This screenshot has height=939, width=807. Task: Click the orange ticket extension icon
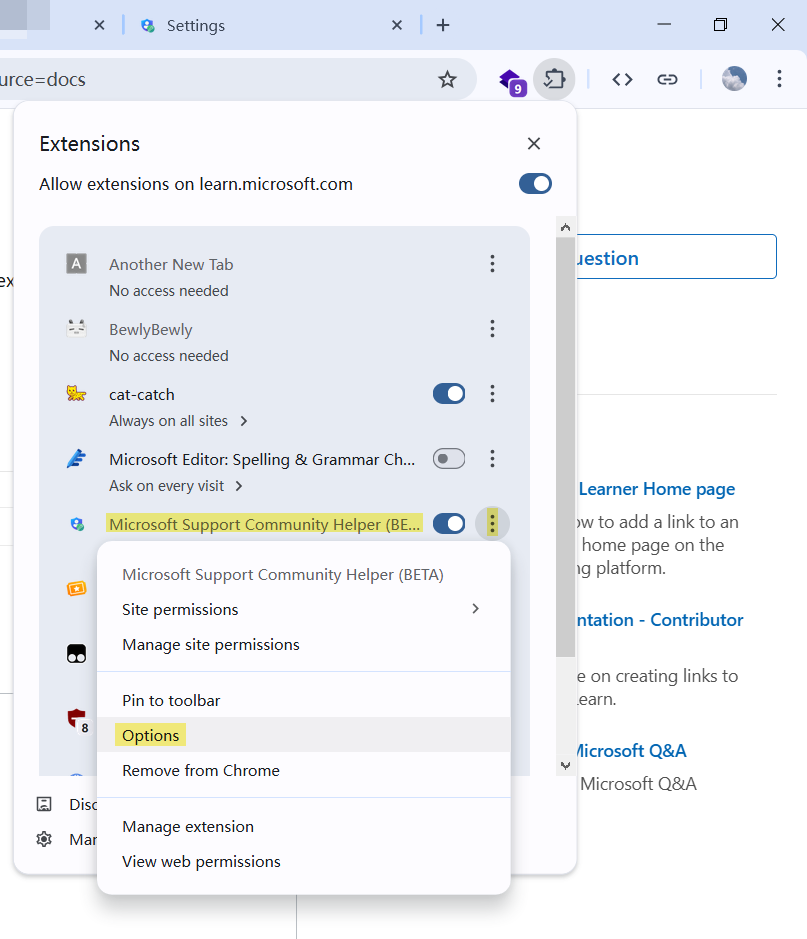coord(76,589)
